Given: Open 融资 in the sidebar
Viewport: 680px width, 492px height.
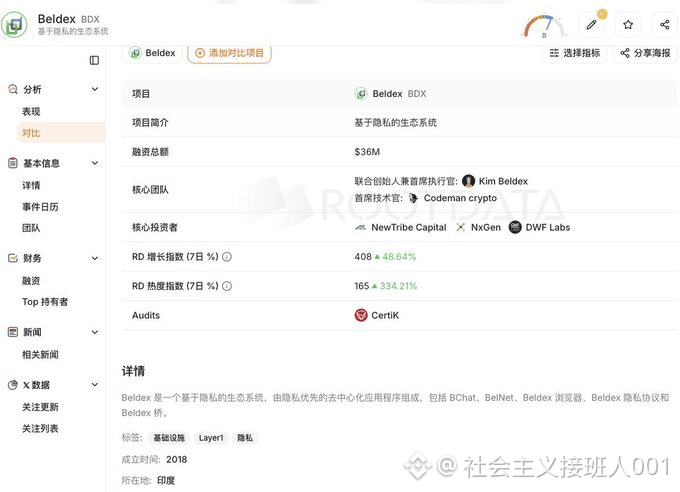Looking at the screenshot, I should click(31, 280).
